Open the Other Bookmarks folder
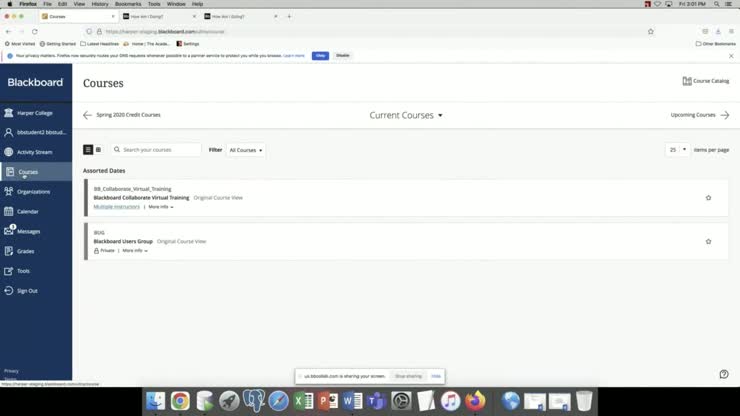740x416 pixels. [715, 44]
